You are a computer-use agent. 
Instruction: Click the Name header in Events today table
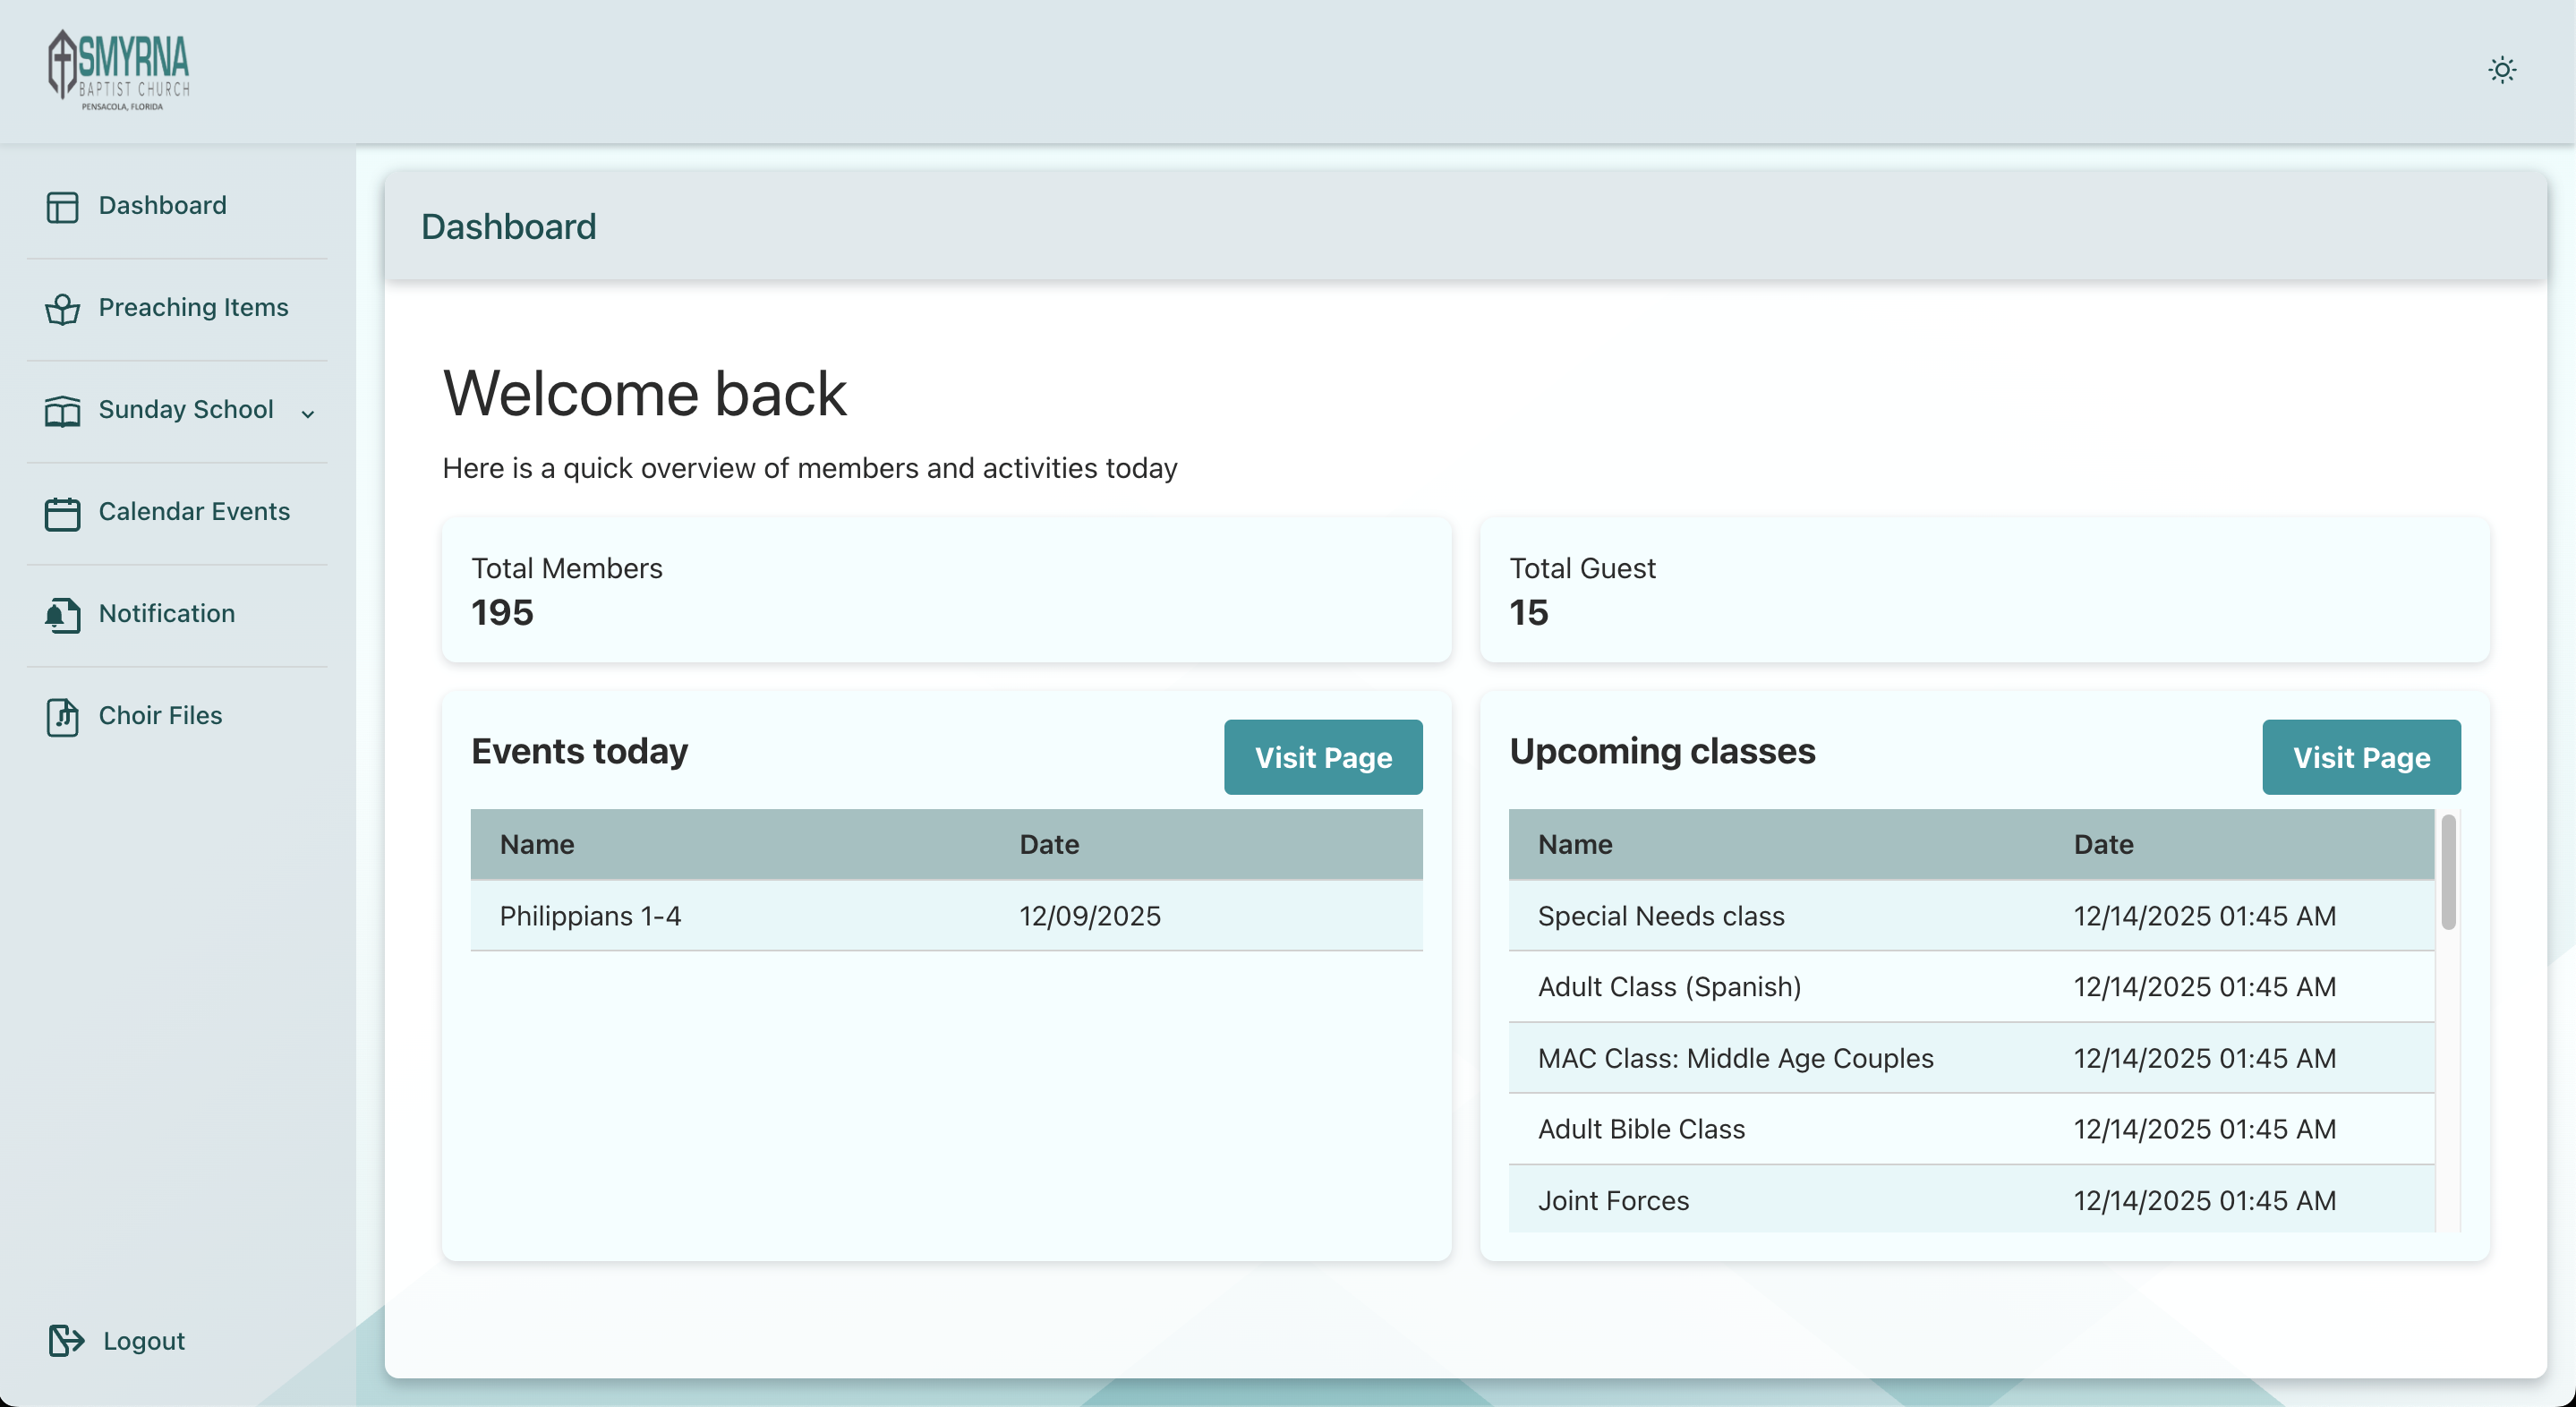pos(537,844)
